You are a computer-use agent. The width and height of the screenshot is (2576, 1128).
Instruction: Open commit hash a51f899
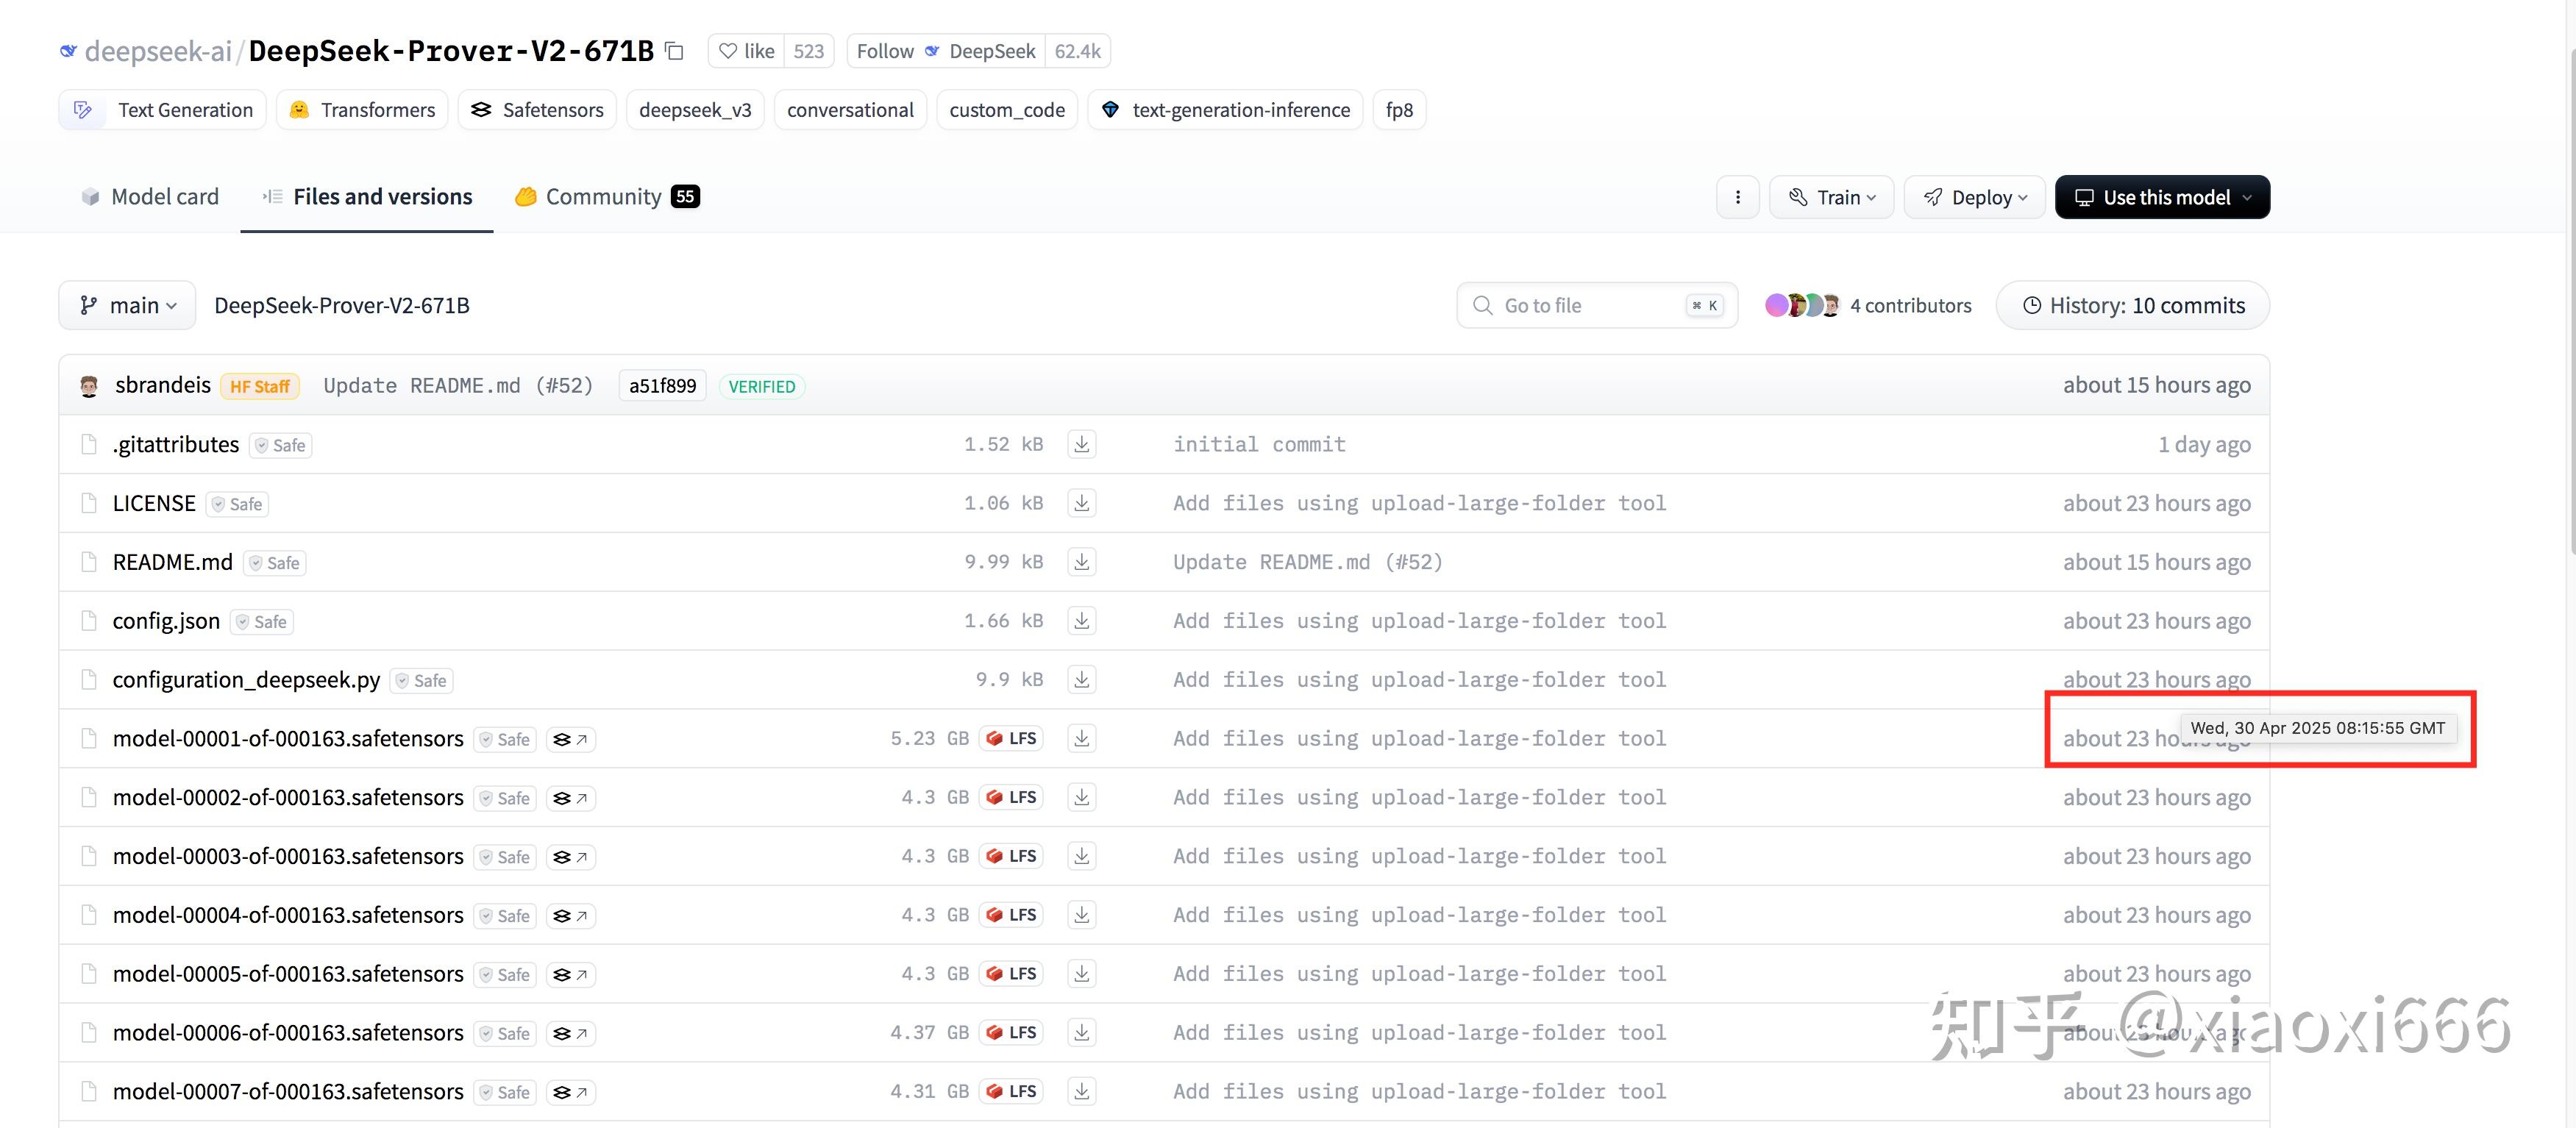(x=662, y=386)
